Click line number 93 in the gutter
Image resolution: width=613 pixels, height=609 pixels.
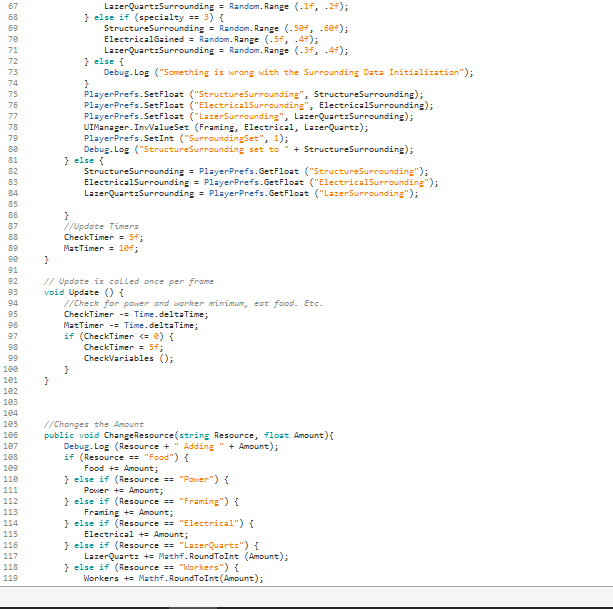pos(12,292)
